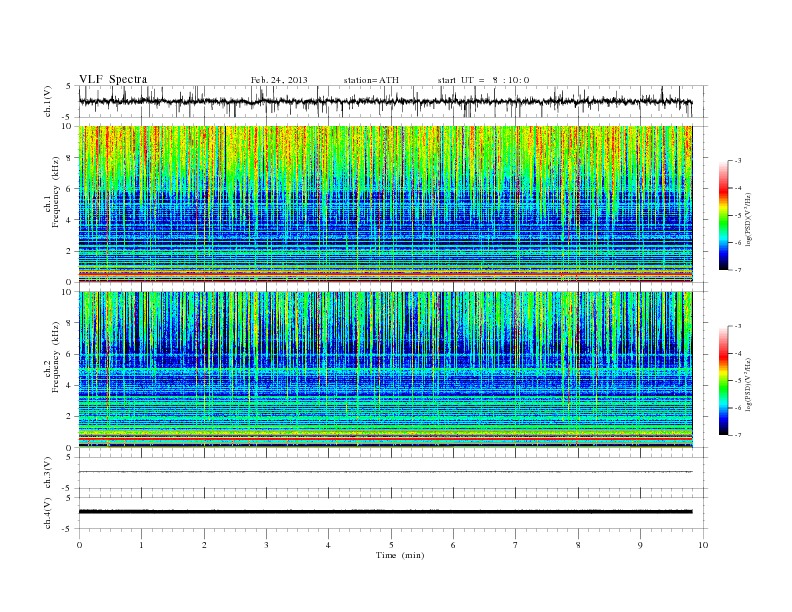Click the "ch.1(V)" waveform axis label
Viewport: 792px width, 612px height.
click(x=48, y=101)
